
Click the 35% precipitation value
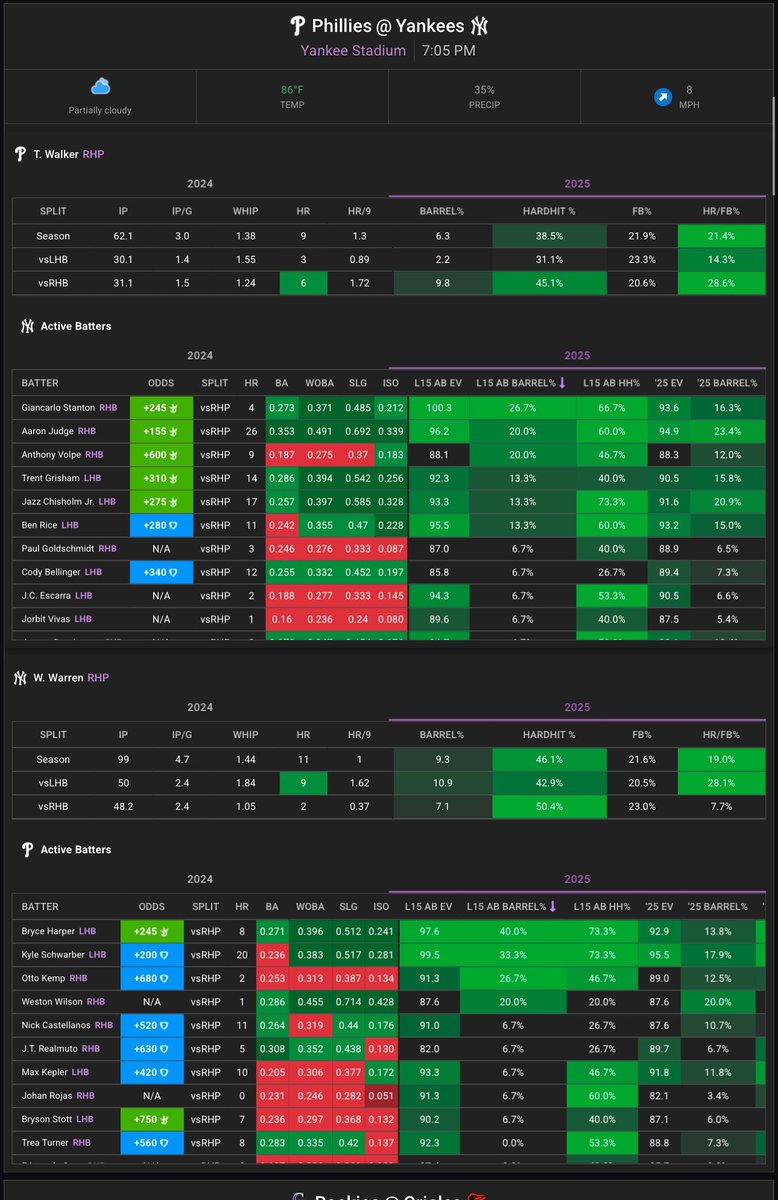pyautogui.click(x=484, y=90)
